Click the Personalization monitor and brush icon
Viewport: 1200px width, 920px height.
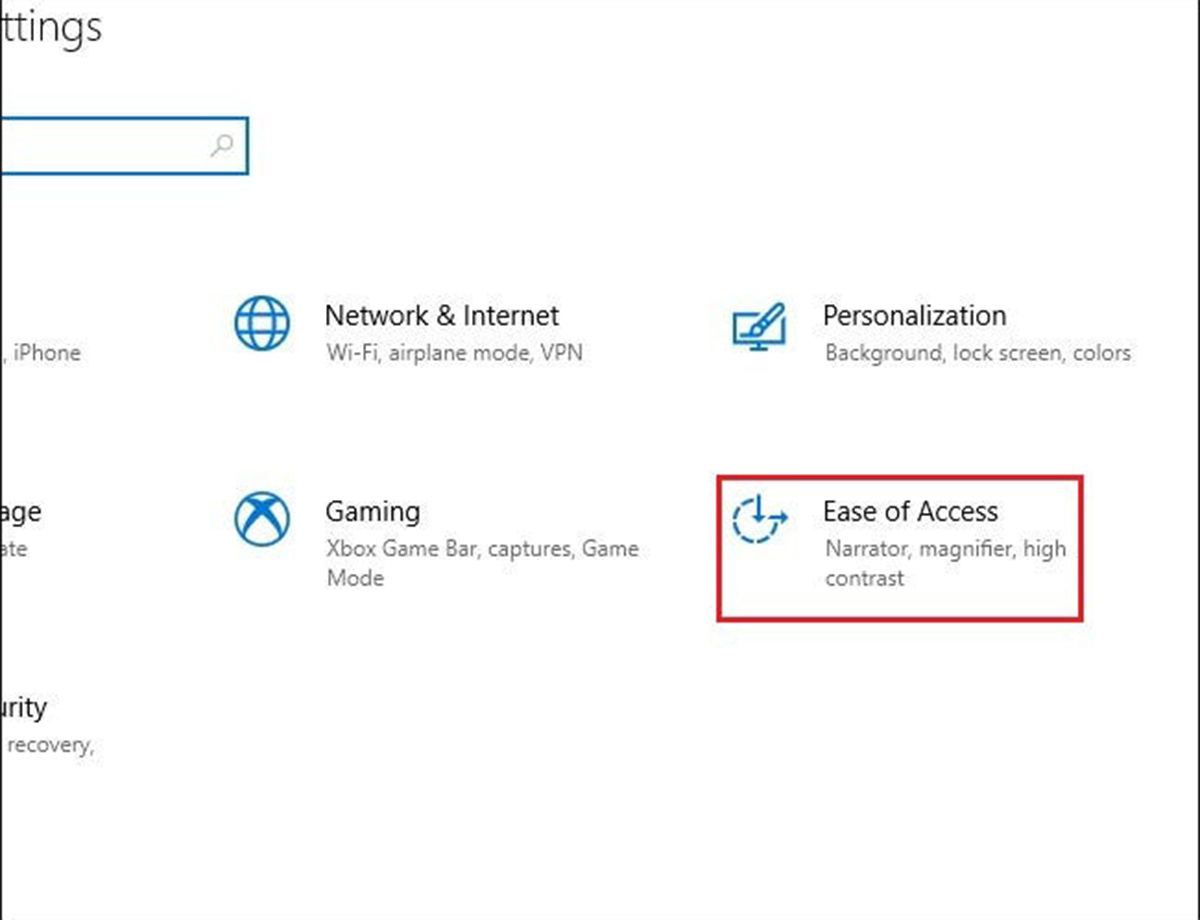759,325
